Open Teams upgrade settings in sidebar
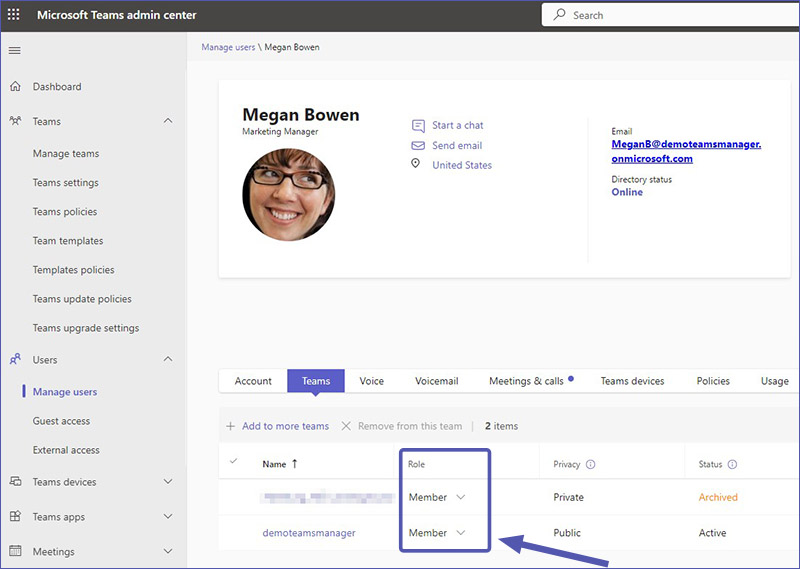Image resolution: width=800 pixels, height=569 pixels. click(x=86, y=328)
